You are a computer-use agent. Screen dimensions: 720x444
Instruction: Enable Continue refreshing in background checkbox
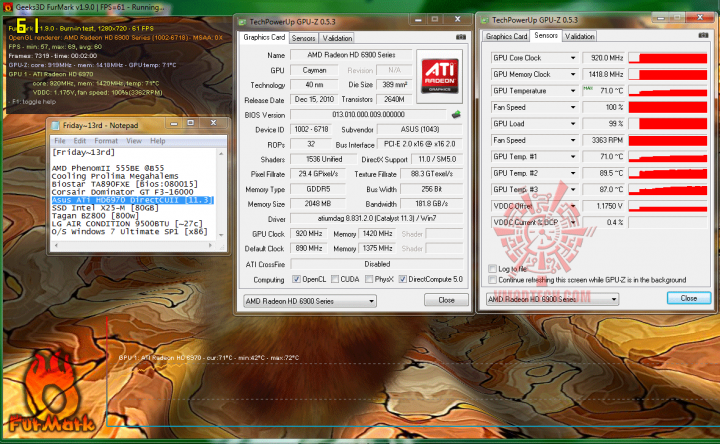tap(492, 280)
